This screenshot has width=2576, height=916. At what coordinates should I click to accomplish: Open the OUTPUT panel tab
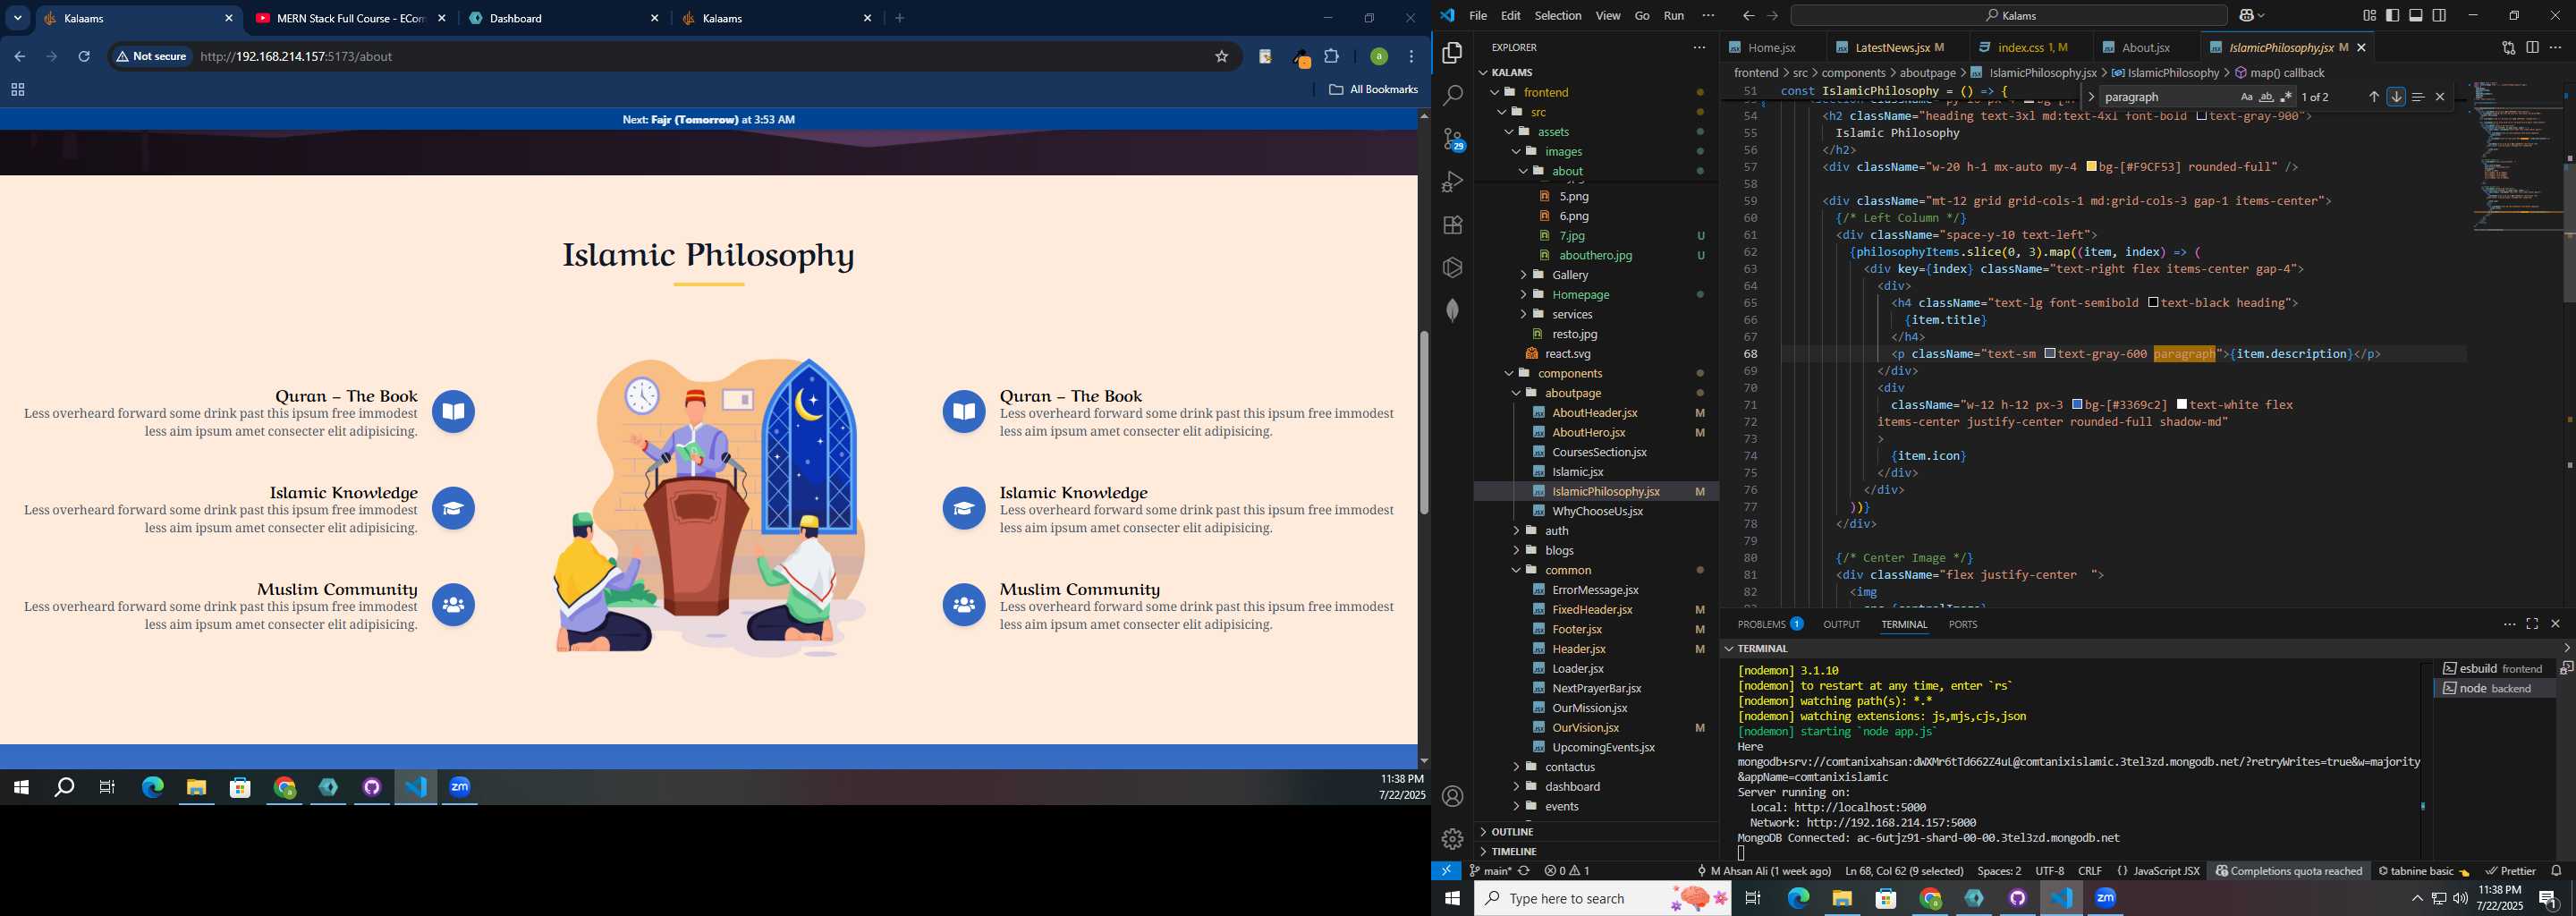[x=1841, y=624]
